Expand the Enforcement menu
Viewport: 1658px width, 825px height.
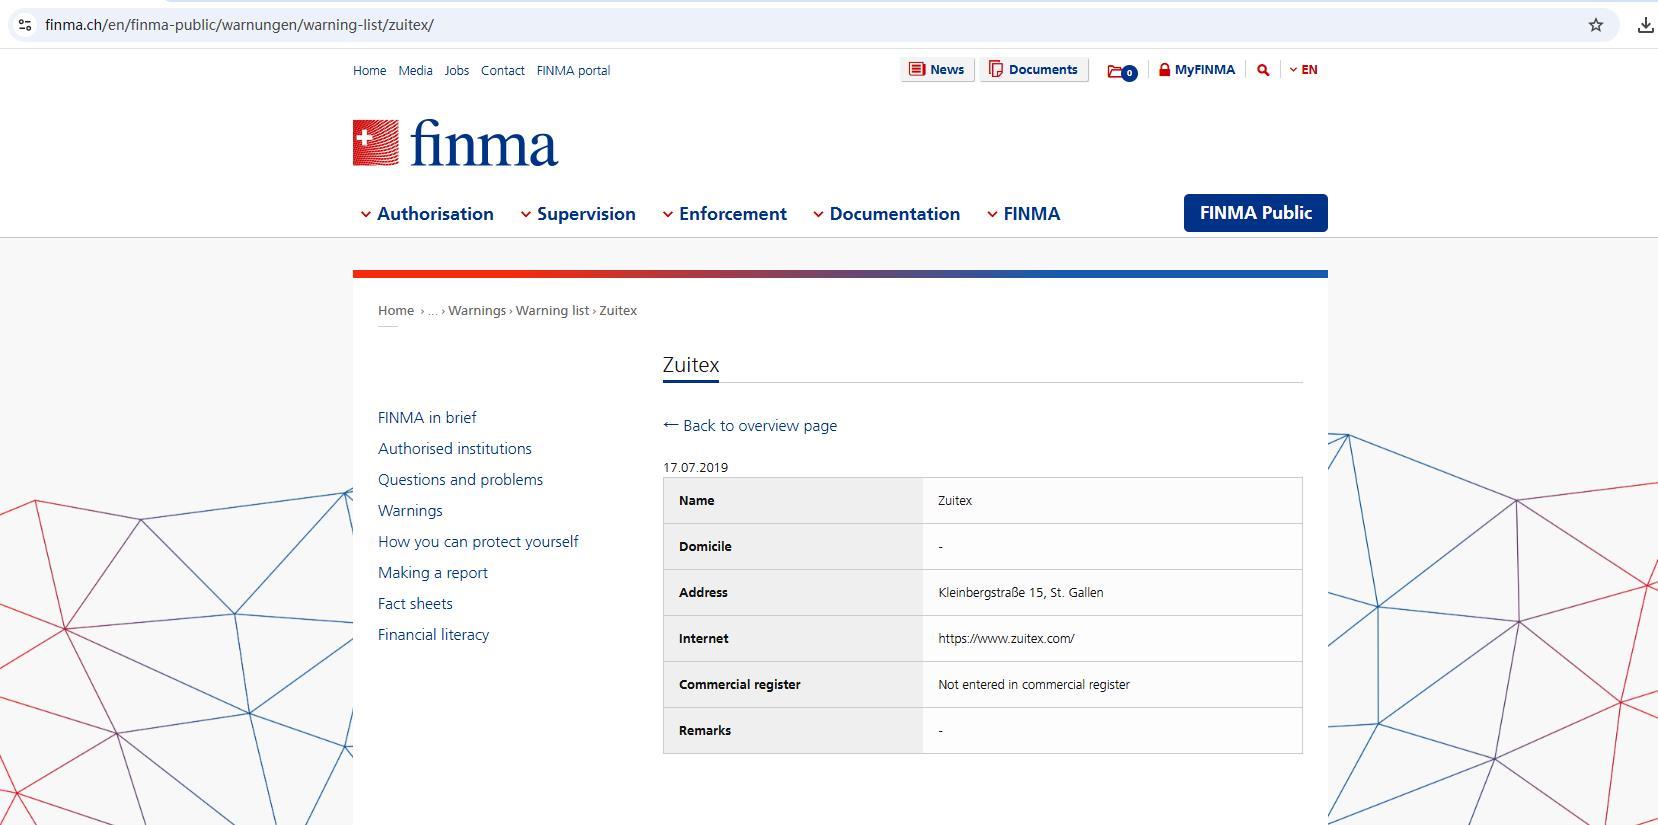click(725, 214)
